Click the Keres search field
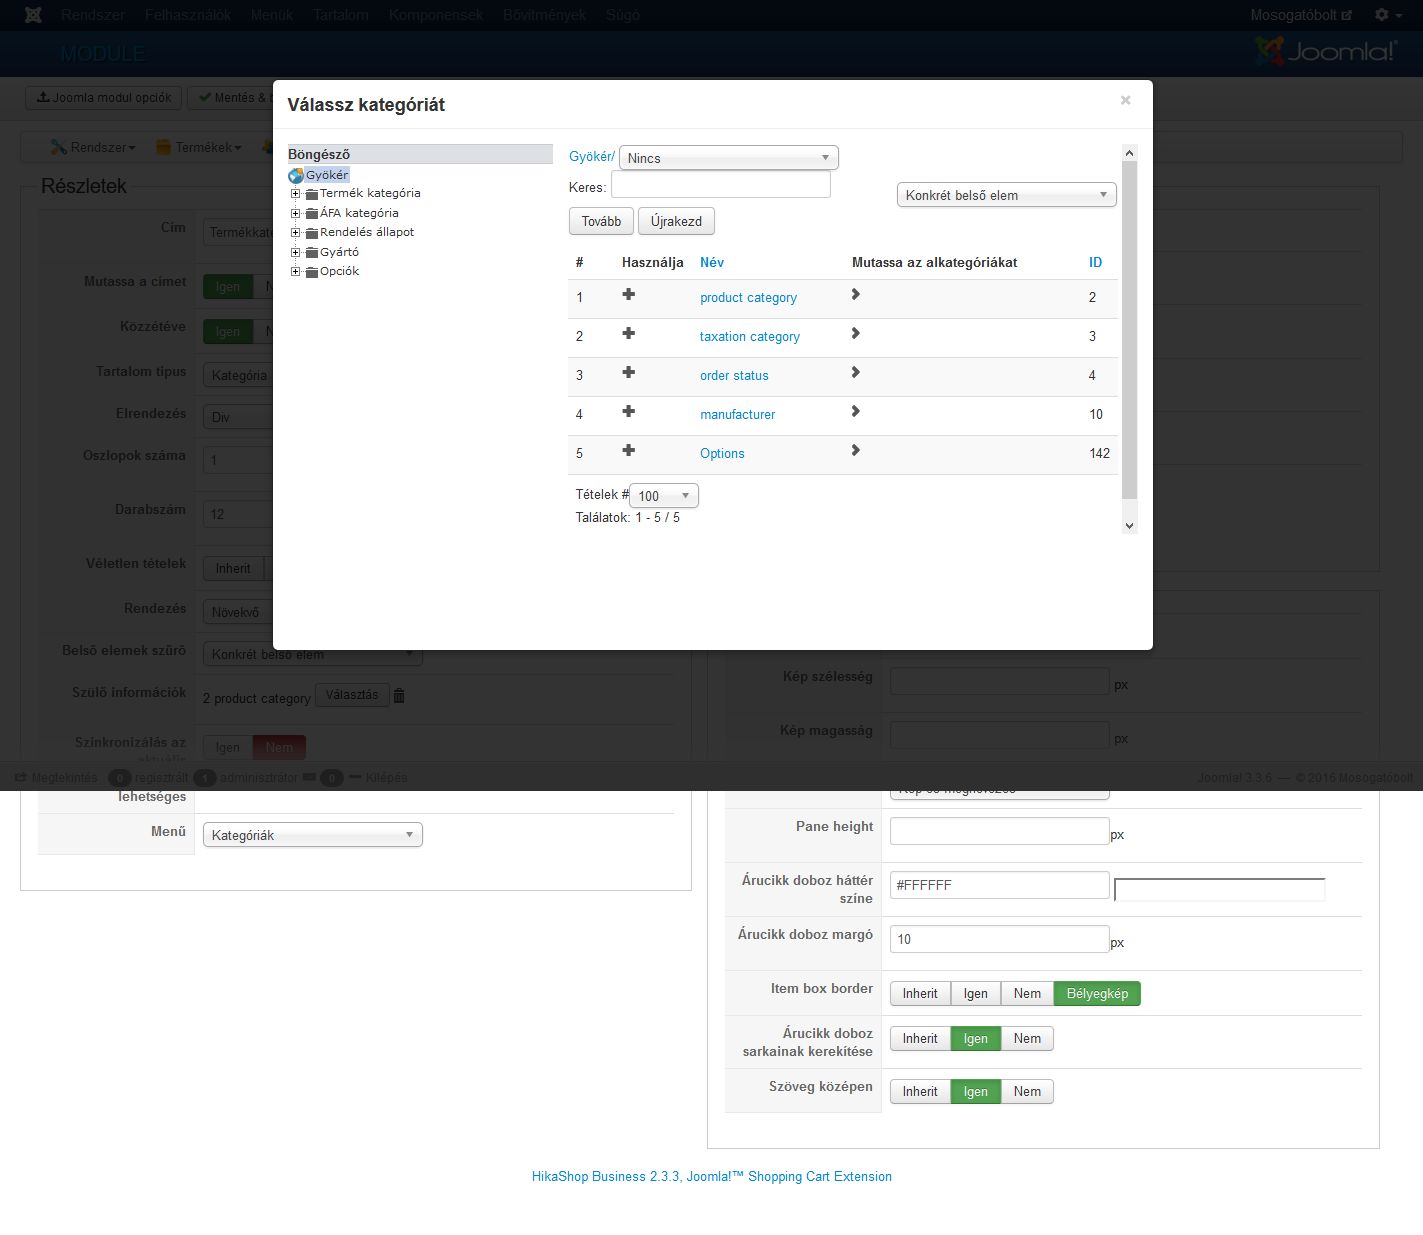This screenshot has width=1423, height=1235. point(721,185)
